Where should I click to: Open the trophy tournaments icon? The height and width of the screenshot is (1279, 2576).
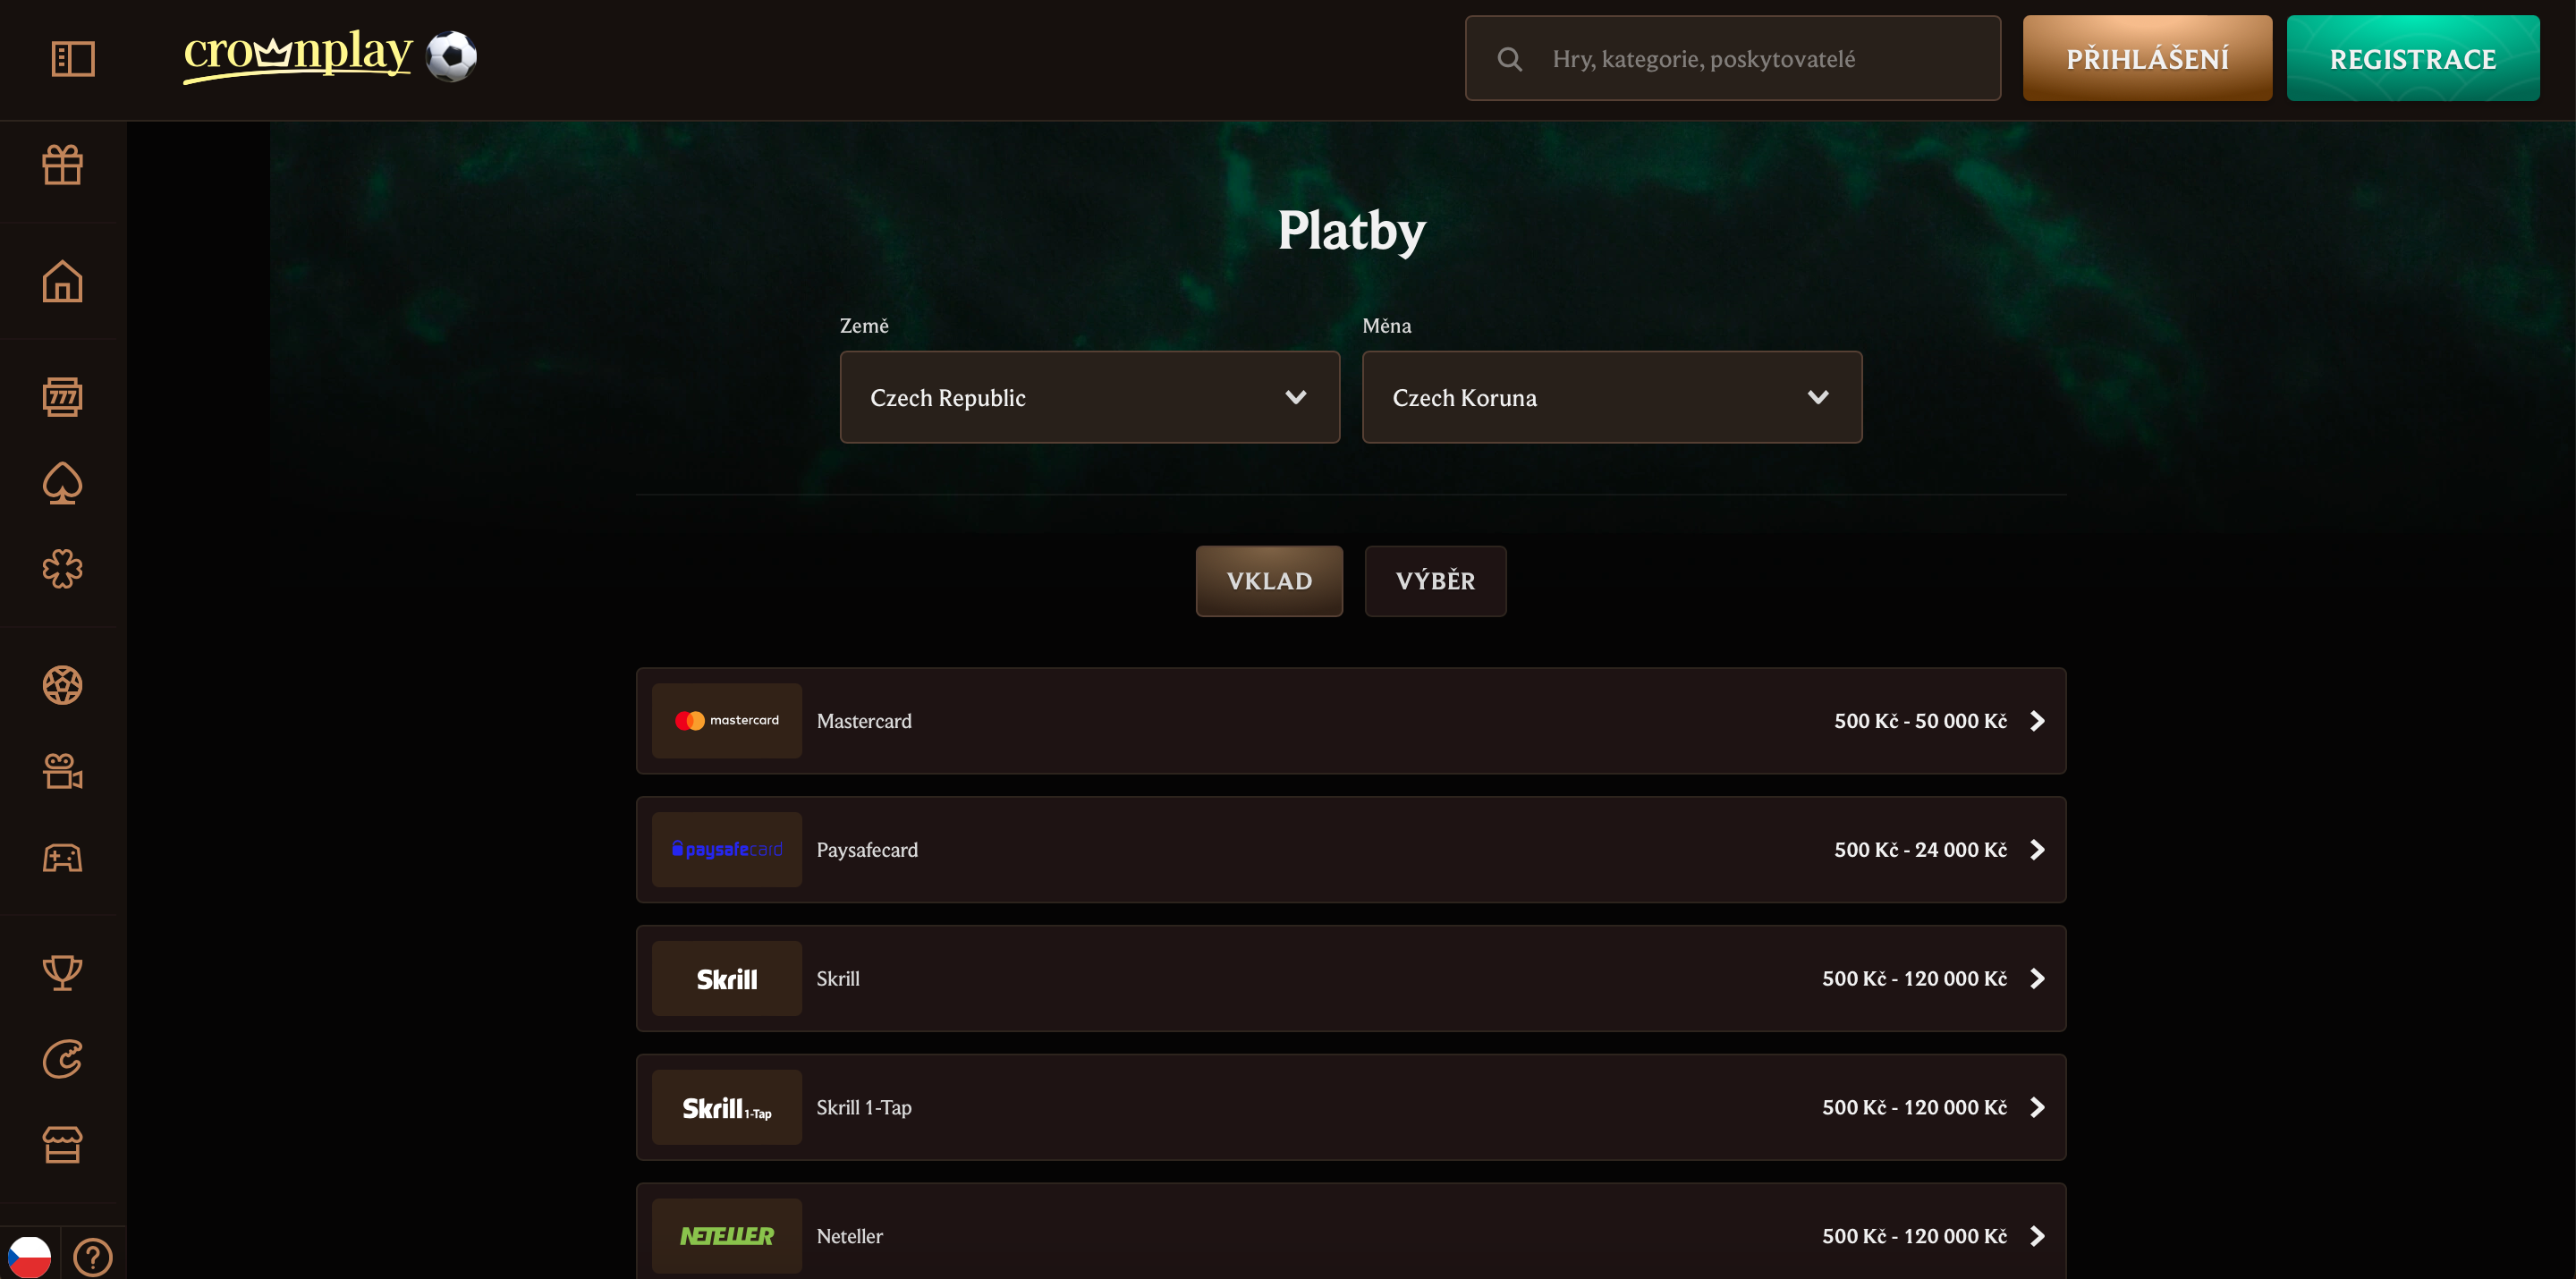62,973
